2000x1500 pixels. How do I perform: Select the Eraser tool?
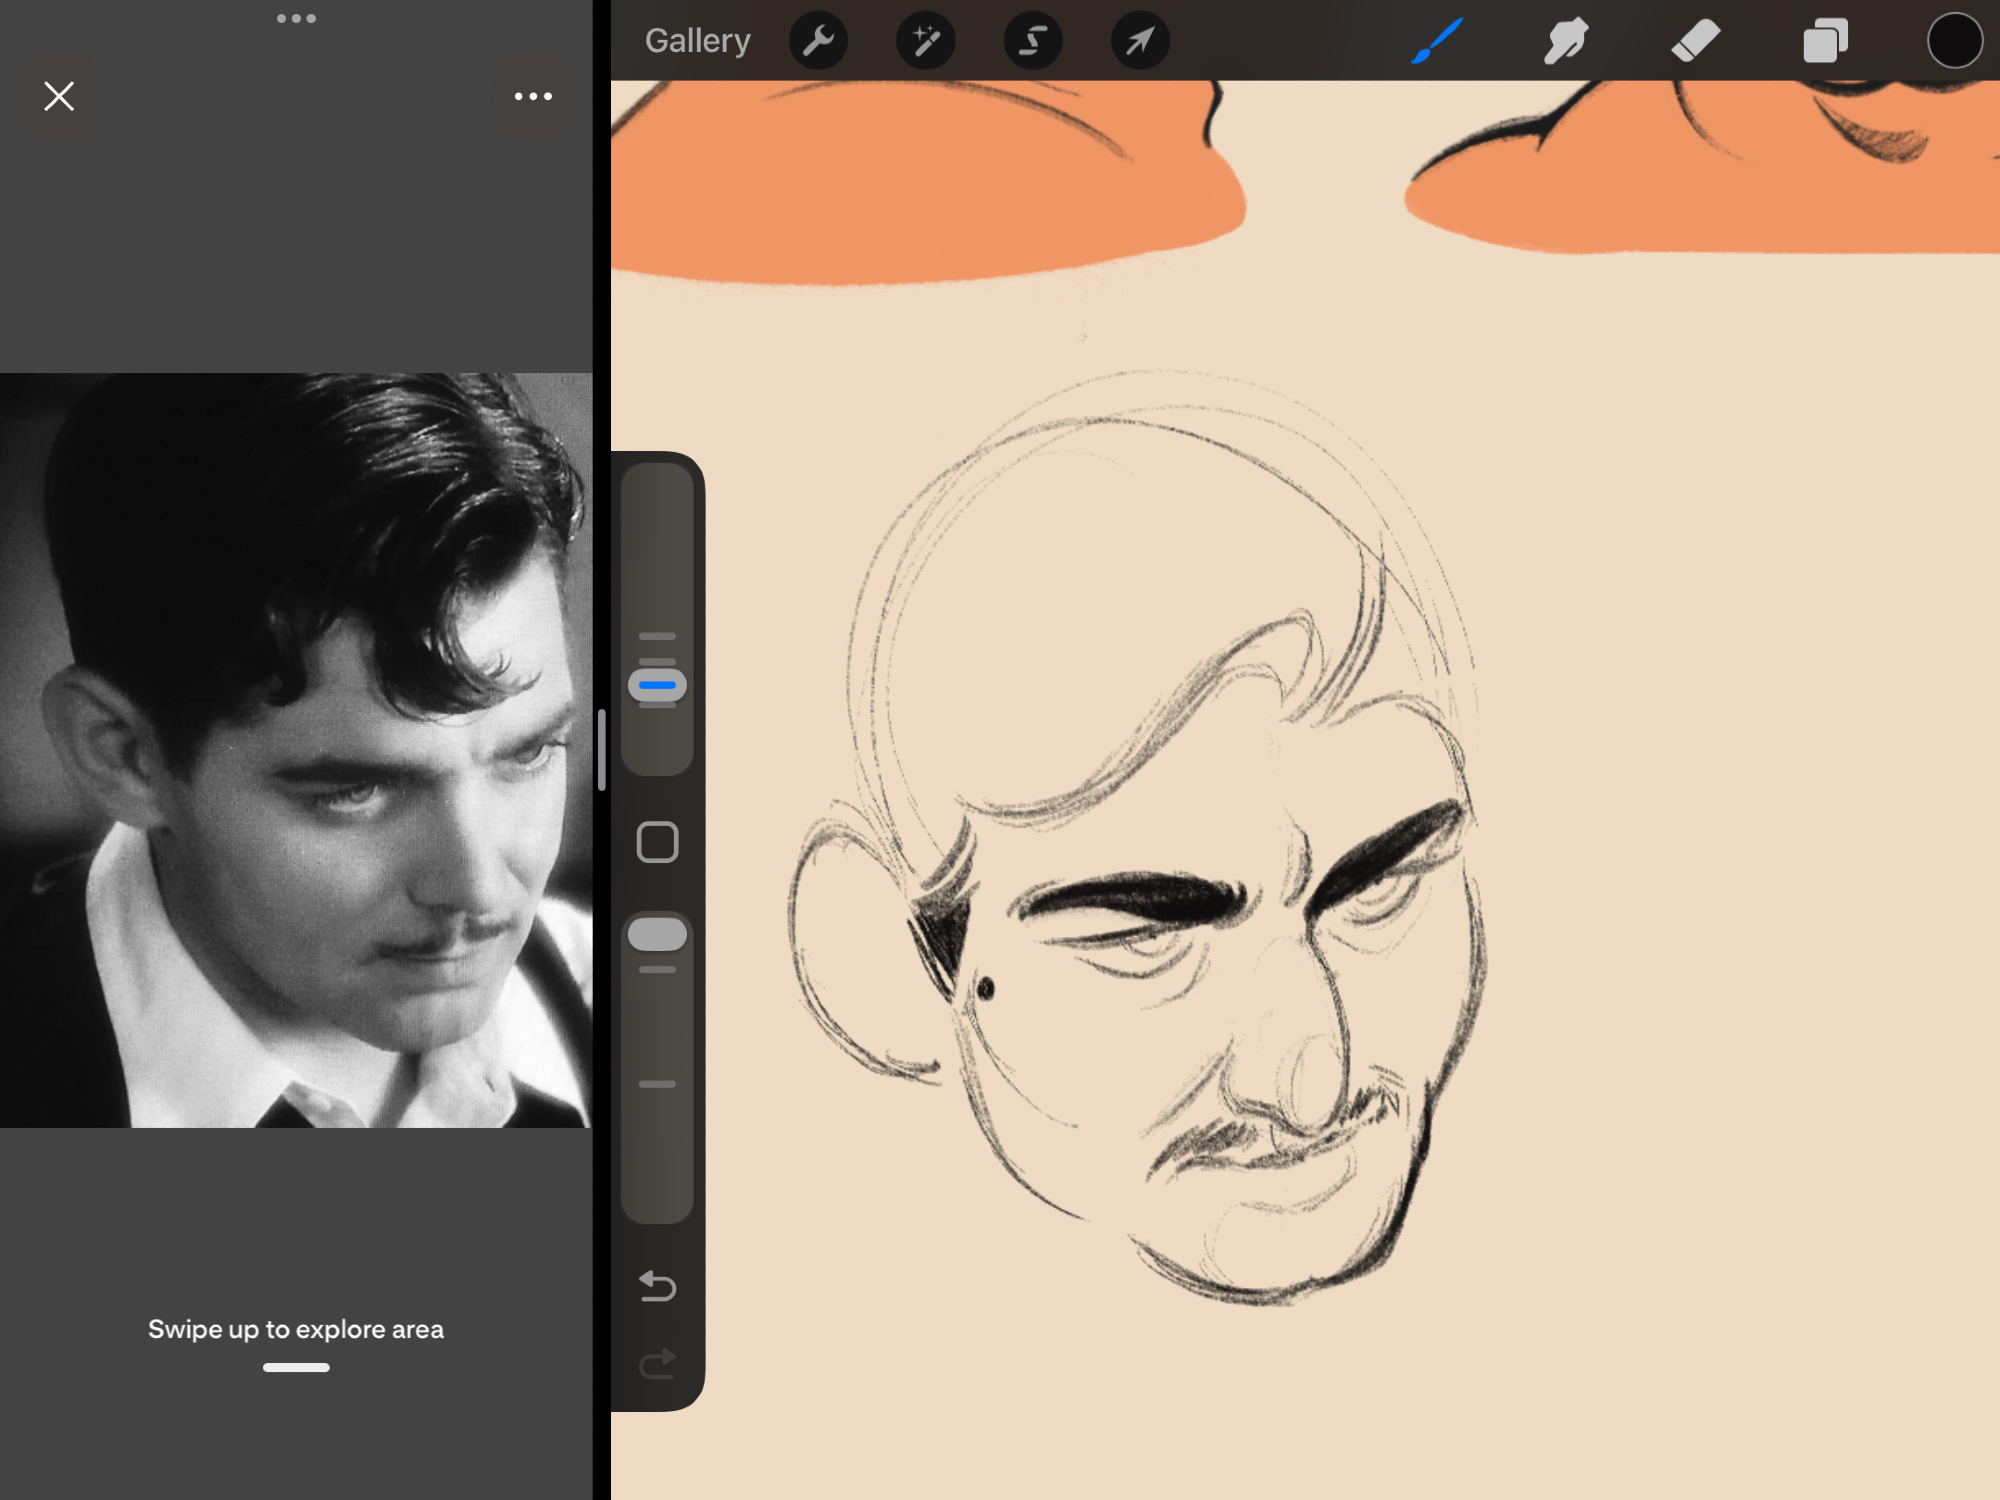click(x=1695, y=41)
